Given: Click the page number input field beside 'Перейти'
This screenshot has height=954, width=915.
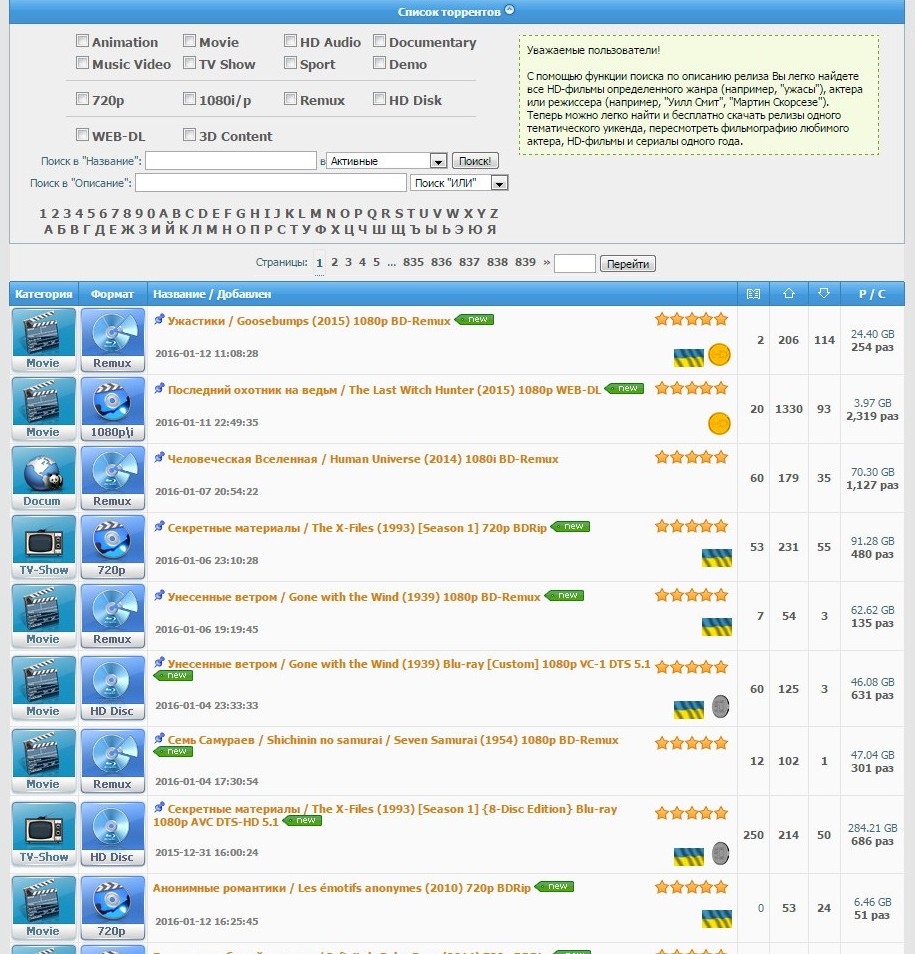Looking at the screenshot, I should (x=574, y=264).
